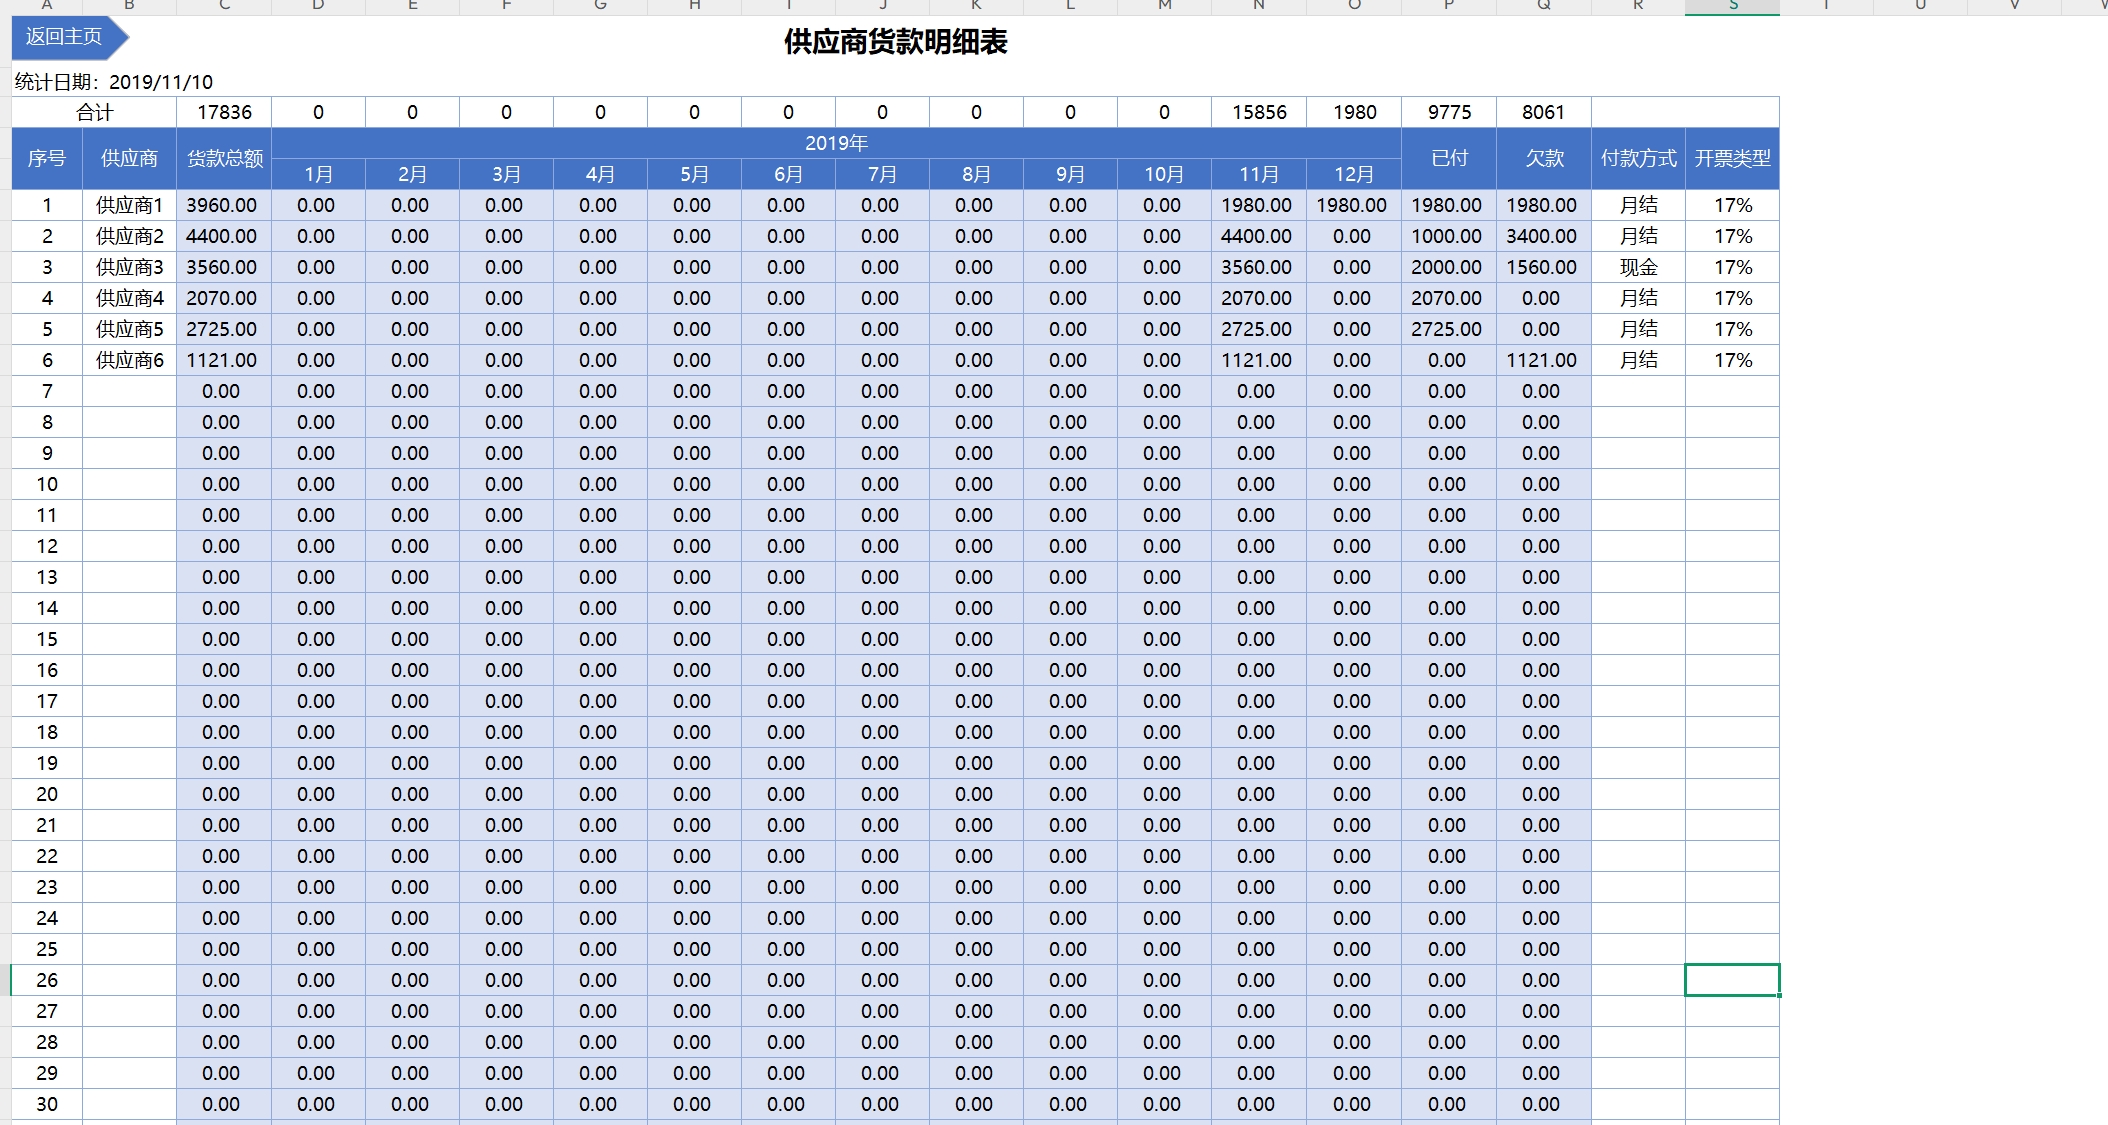Select the 供应商6 name cell
This screenshot has width=2108, height=1125.
click(x=129, y=360)
